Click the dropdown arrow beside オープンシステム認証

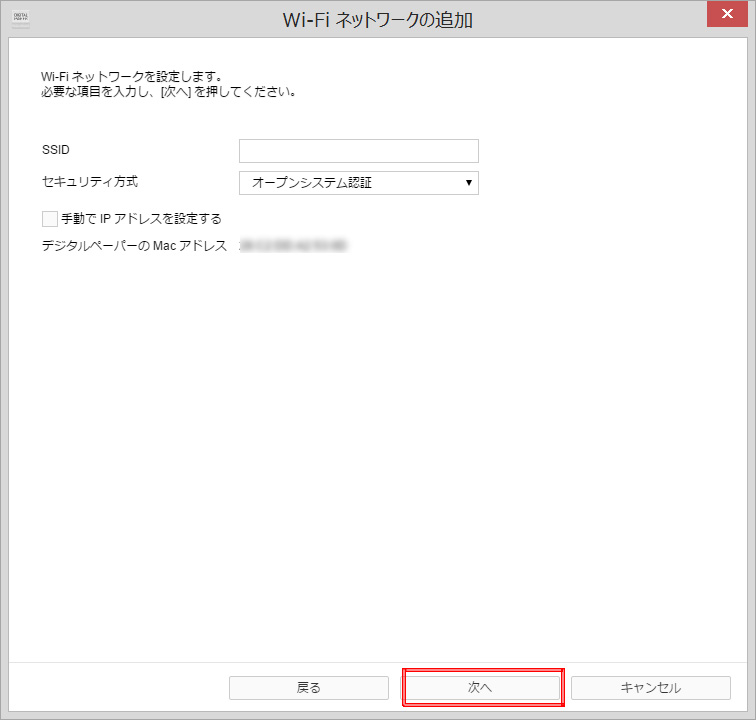(x=468, y=183)
